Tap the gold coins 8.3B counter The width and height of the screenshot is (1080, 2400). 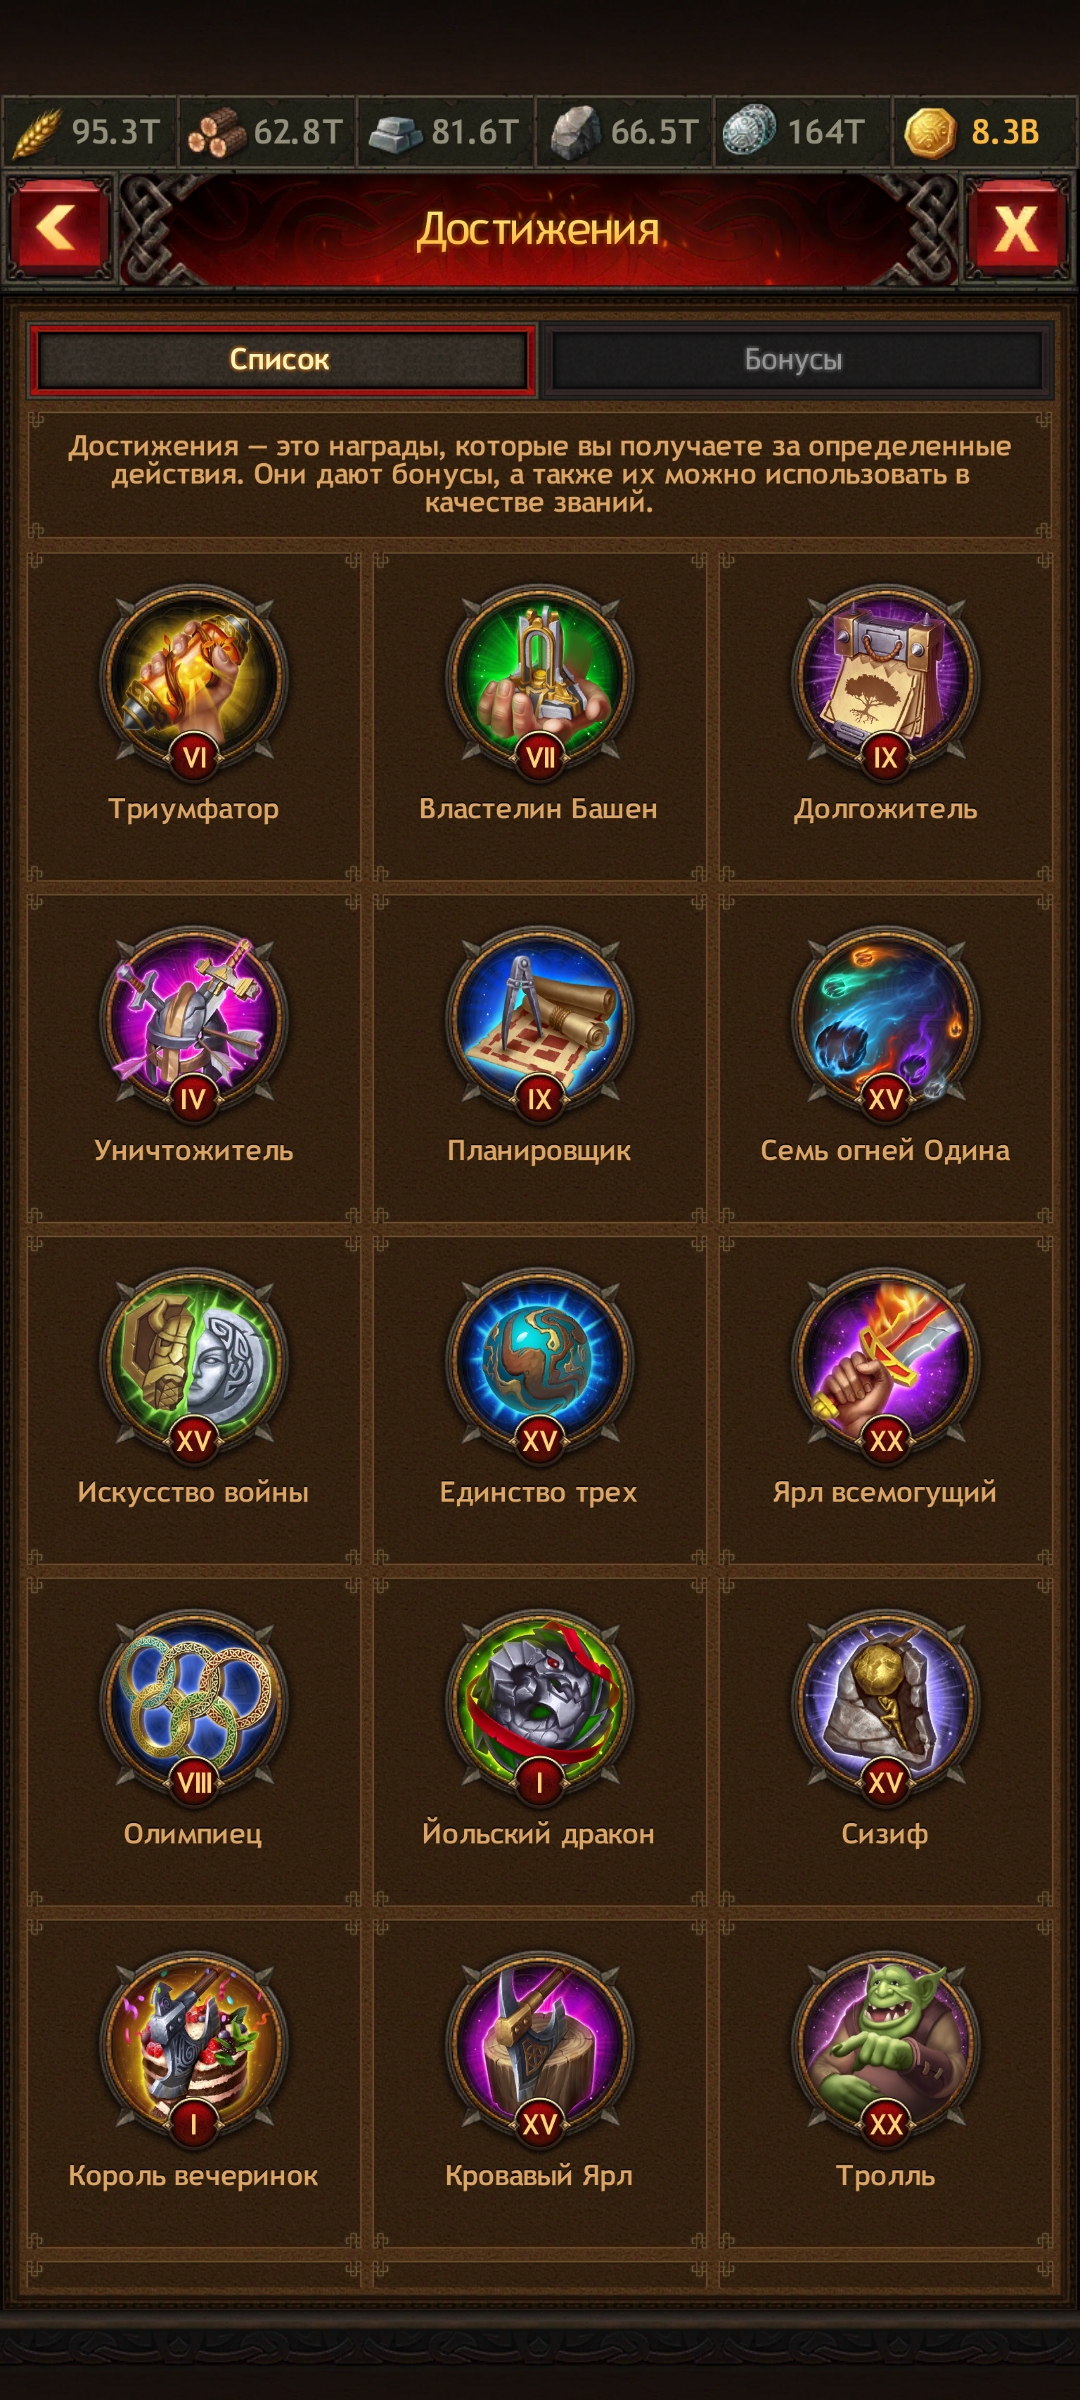point(974,132)
